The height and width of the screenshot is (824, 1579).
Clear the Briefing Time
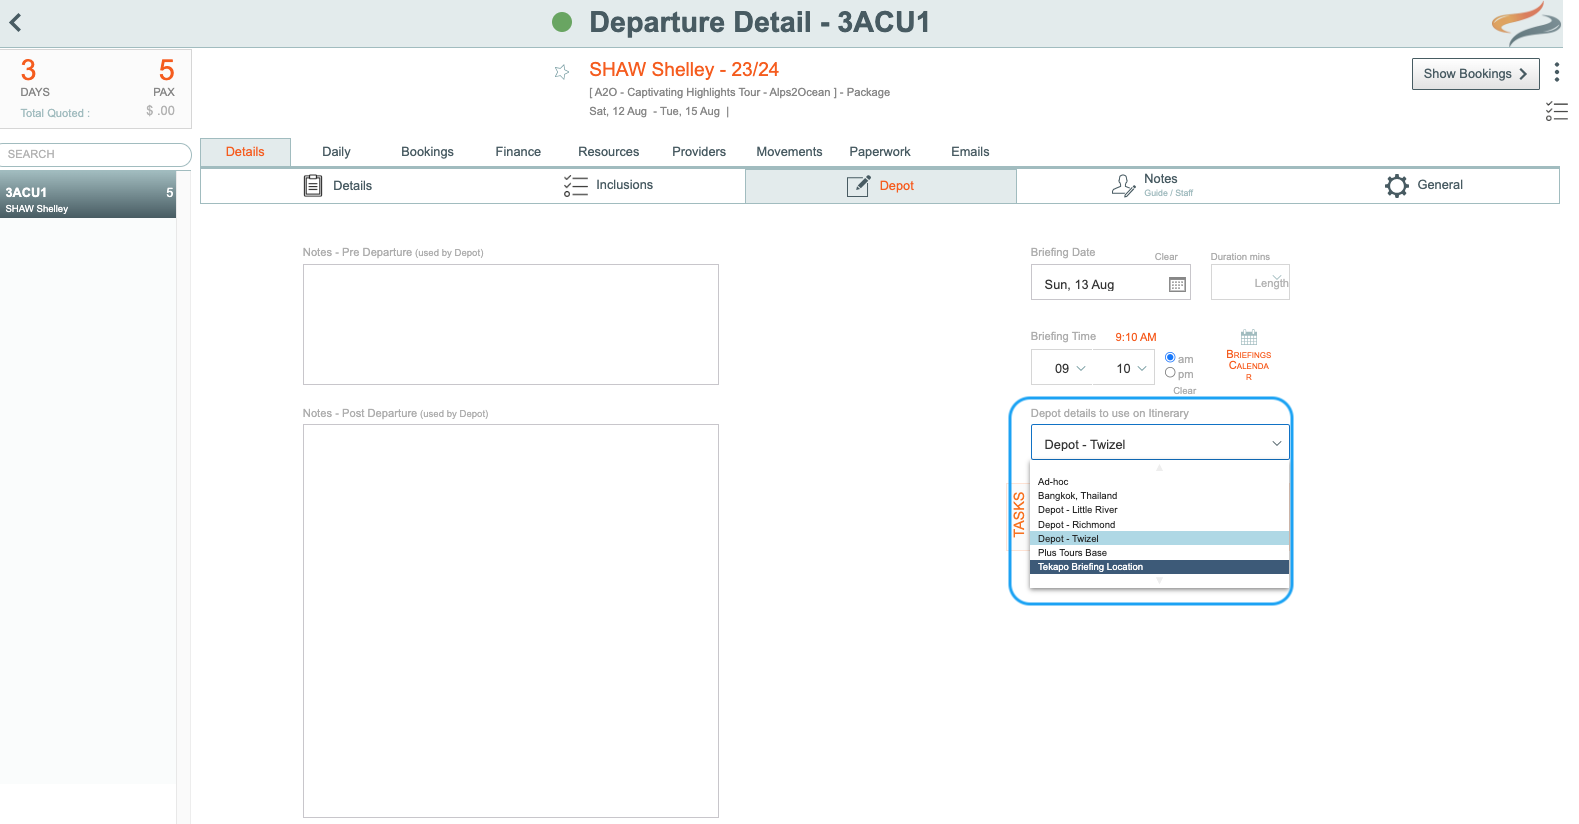[x=1184, y=391]
